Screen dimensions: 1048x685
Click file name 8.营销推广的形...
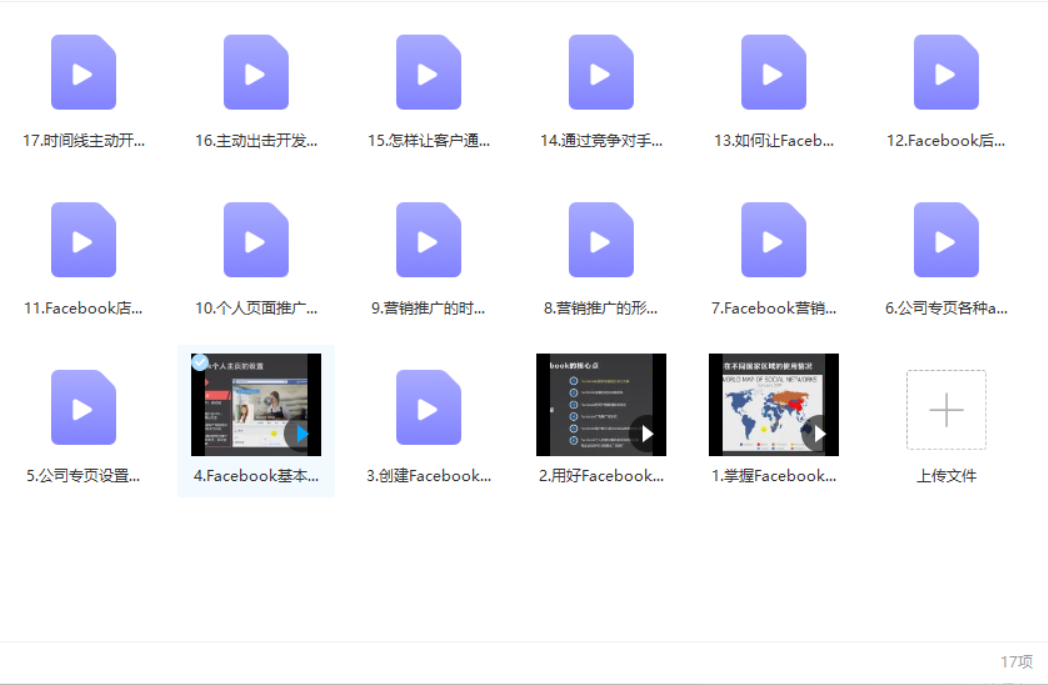point(601,309)
